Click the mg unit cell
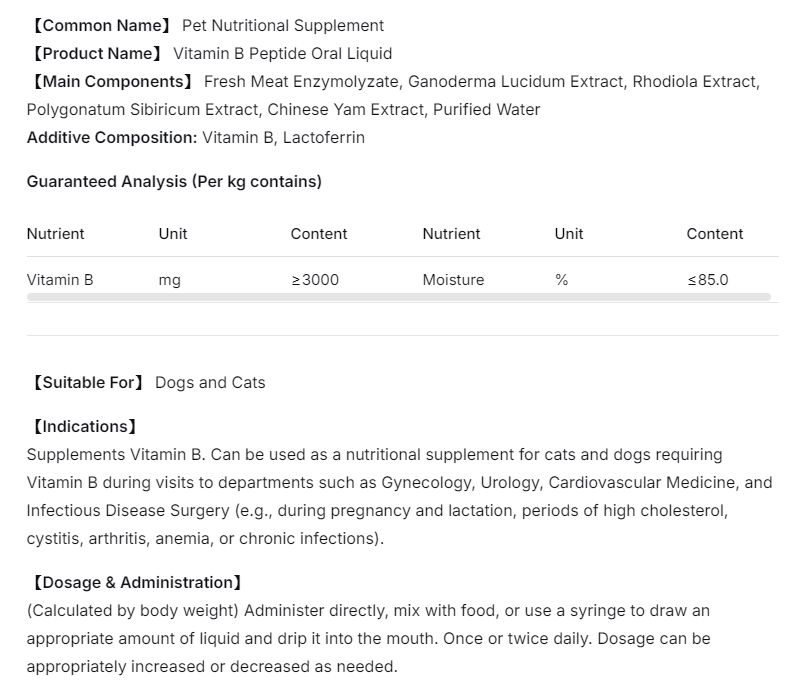Image resolution: width=797 pixels, height=687 pixels. [170, 280]
